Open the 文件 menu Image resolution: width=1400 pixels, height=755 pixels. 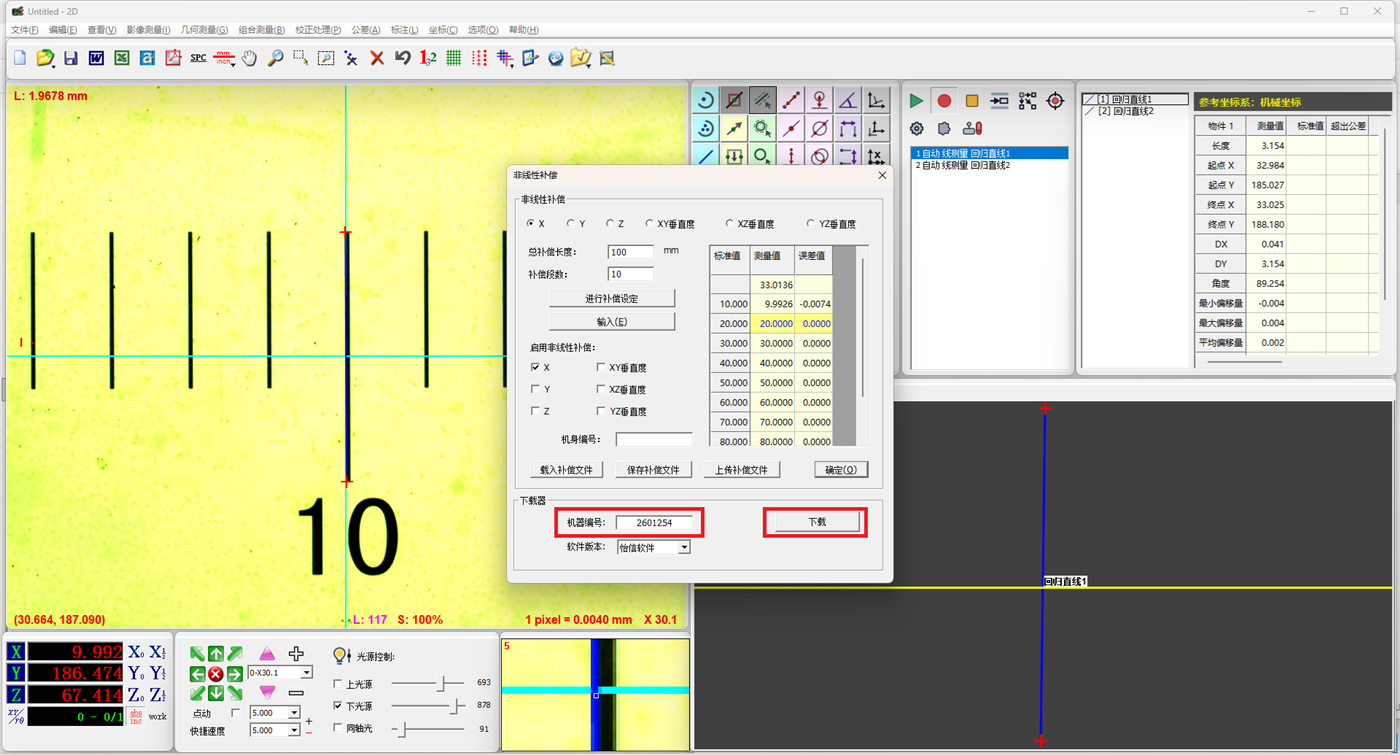coord(24,30)
